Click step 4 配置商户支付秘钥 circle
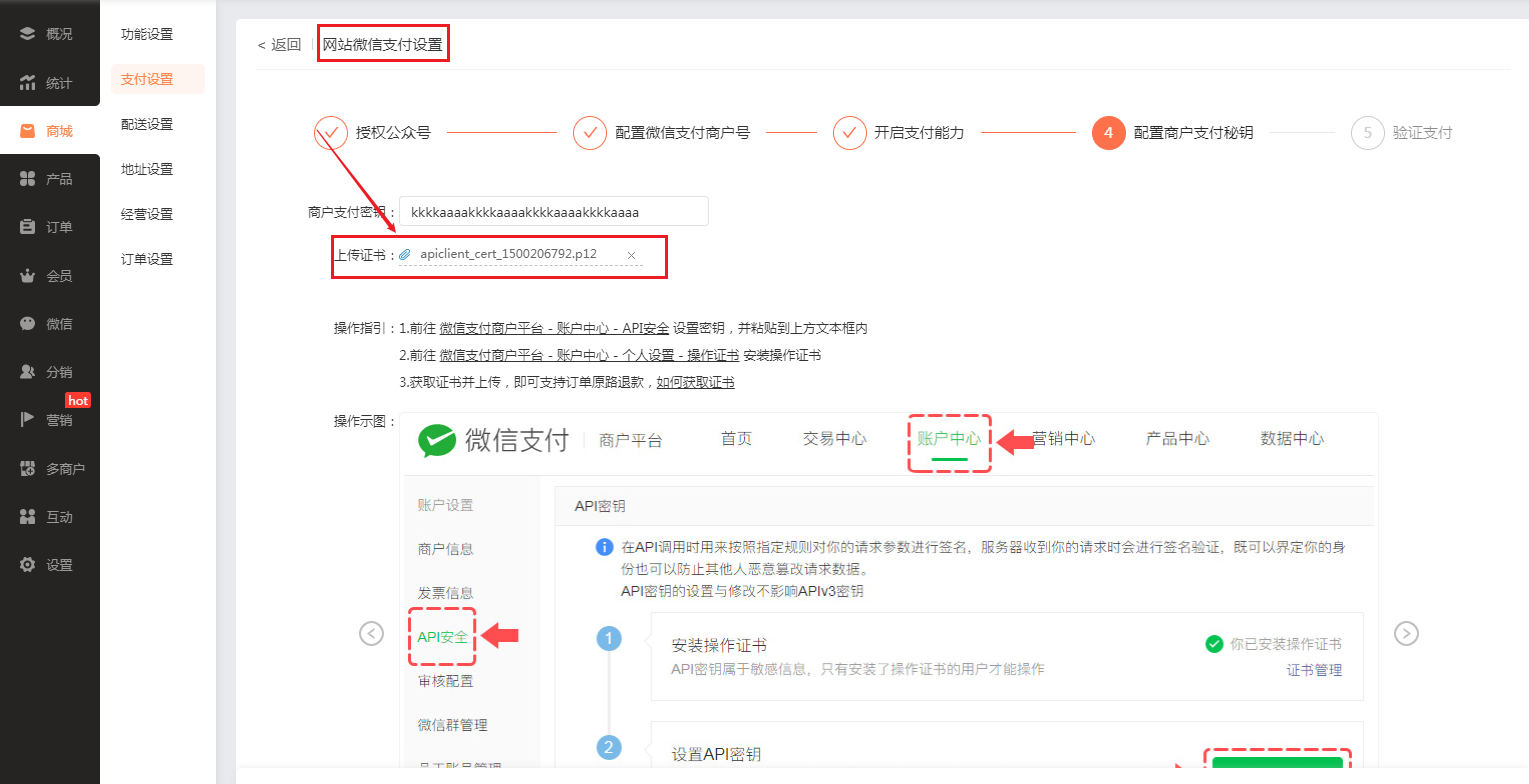Viewport: 1529px width, 784px height. pyautogui.click(x=1108, y=132)
